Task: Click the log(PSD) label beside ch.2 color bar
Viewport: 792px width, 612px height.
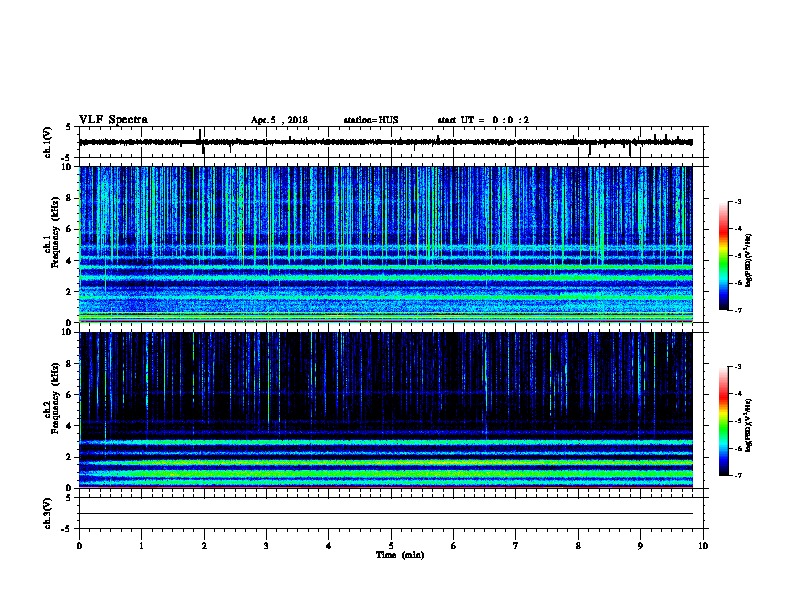Action: [748, 425]
